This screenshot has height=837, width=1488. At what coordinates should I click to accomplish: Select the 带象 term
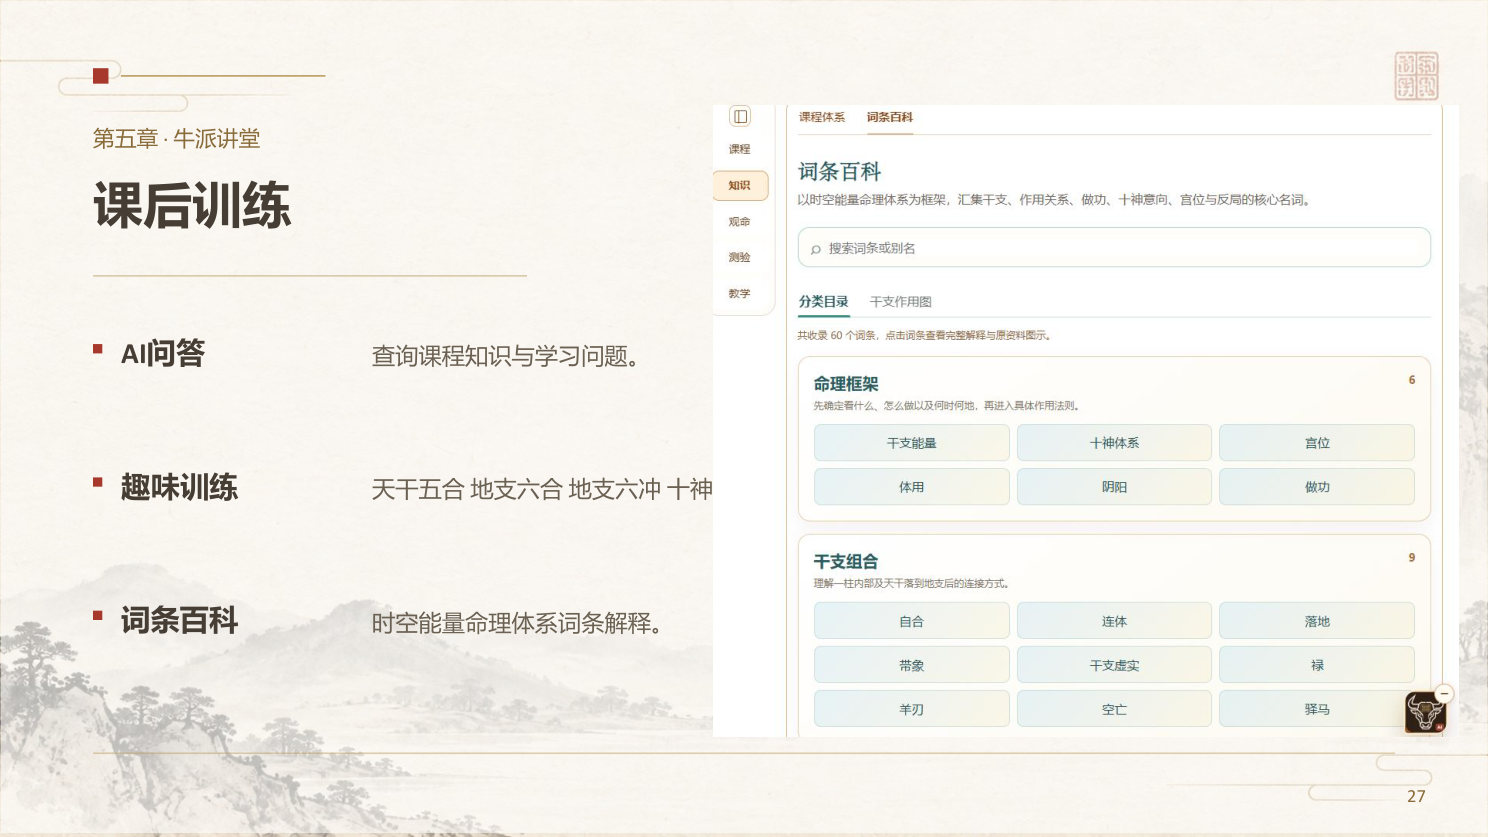[x=912, y=665]
